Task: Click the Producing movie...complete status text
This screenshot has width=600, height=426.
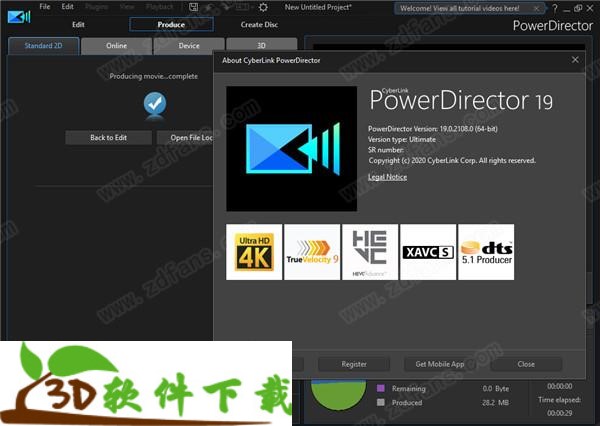Action: tap(153, 76)
